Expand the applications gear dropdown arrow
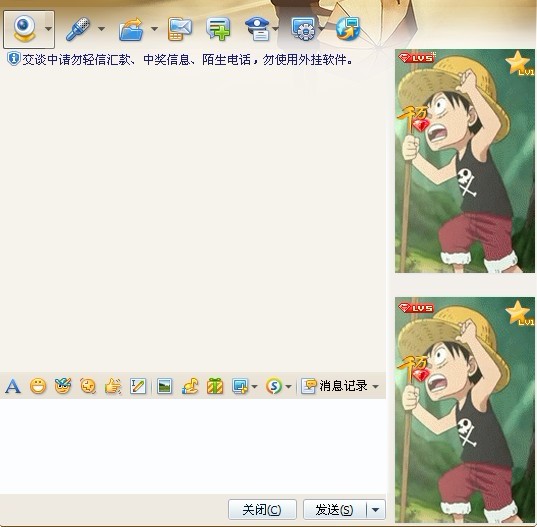The height and width of the screenshot is (527, 537). [321, 29]
